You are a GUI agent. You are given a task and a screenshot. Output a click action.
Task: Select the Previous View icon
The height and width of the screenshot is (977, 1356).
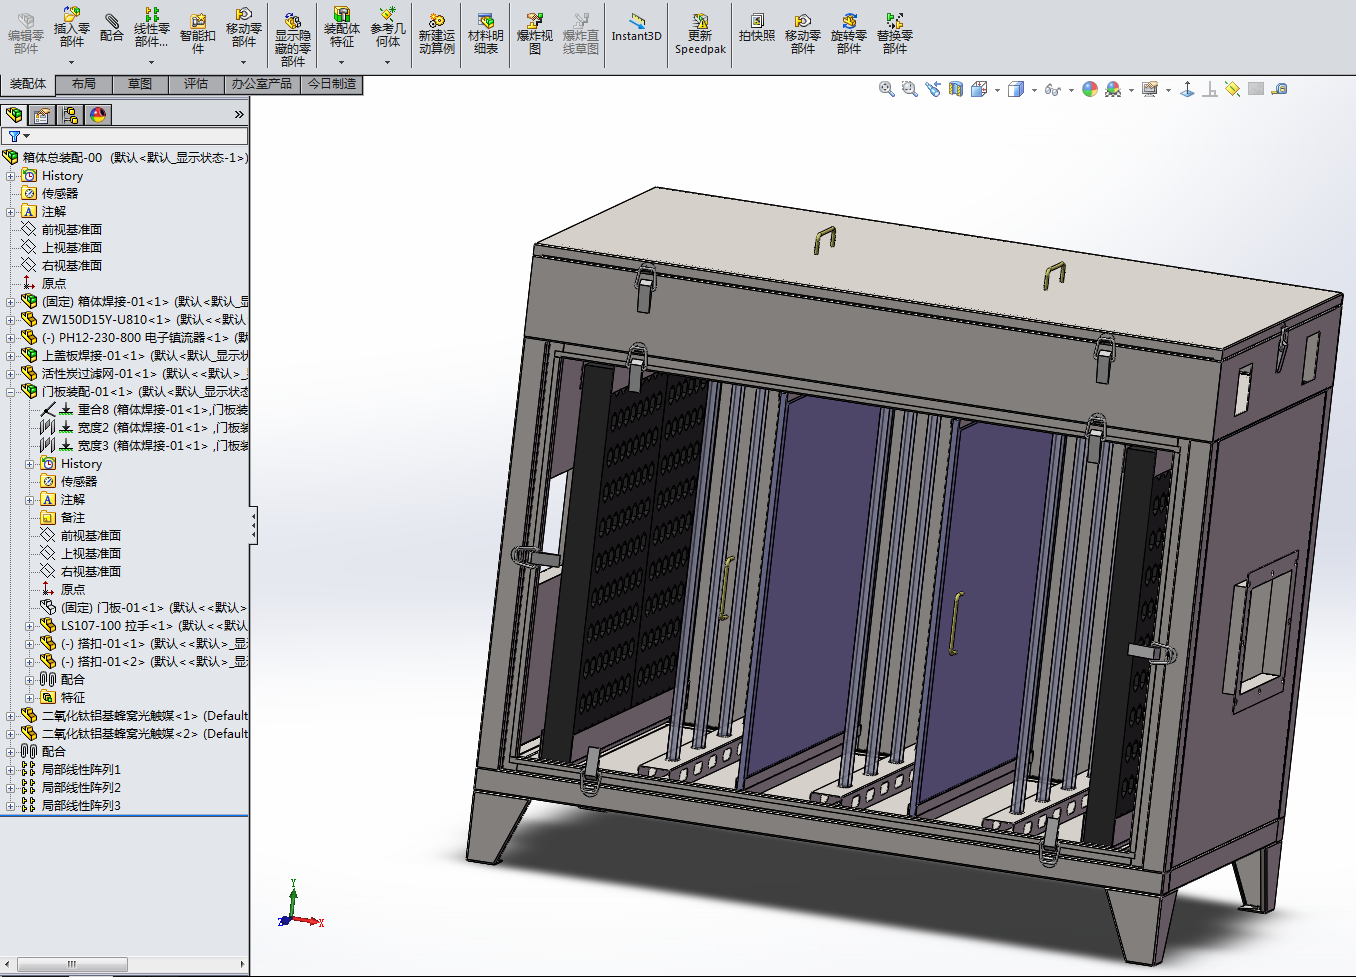pos(933,89)
